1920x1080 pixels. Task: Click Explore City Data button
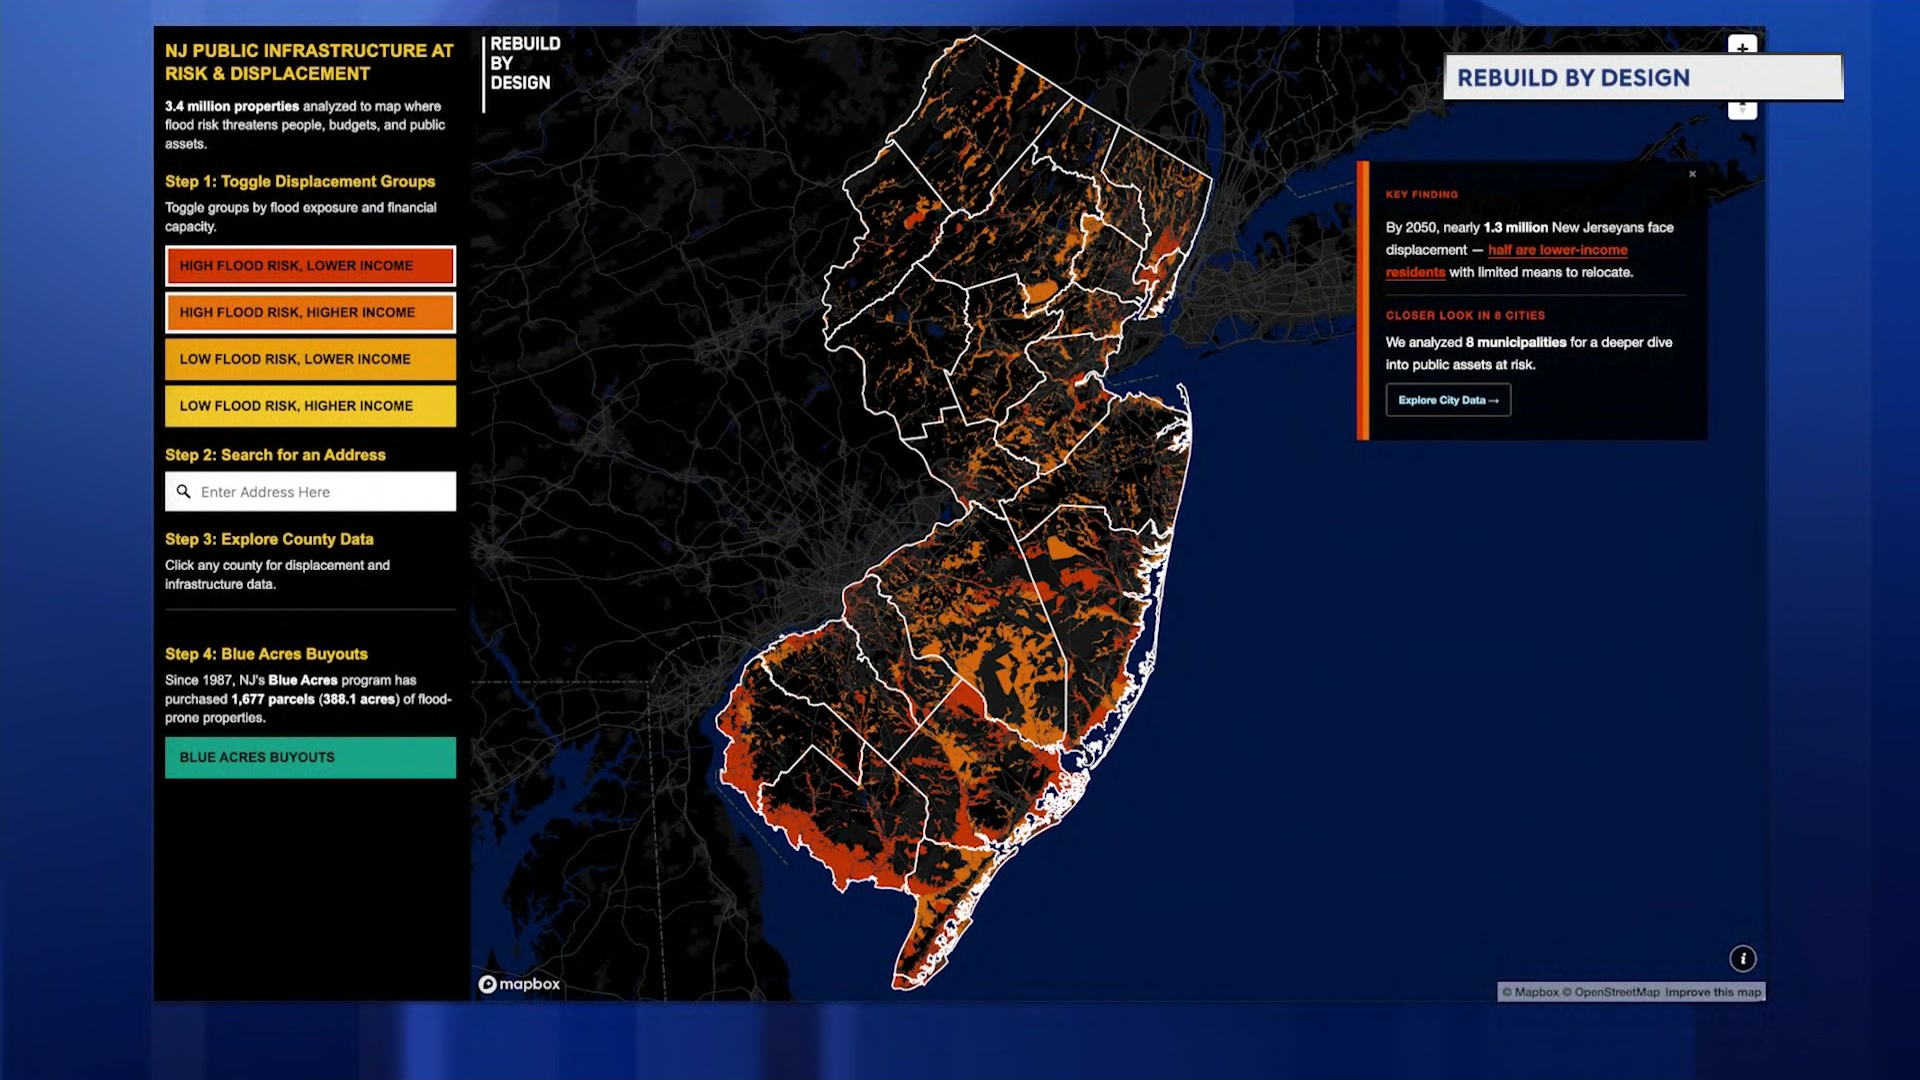tap(1447, 400)
